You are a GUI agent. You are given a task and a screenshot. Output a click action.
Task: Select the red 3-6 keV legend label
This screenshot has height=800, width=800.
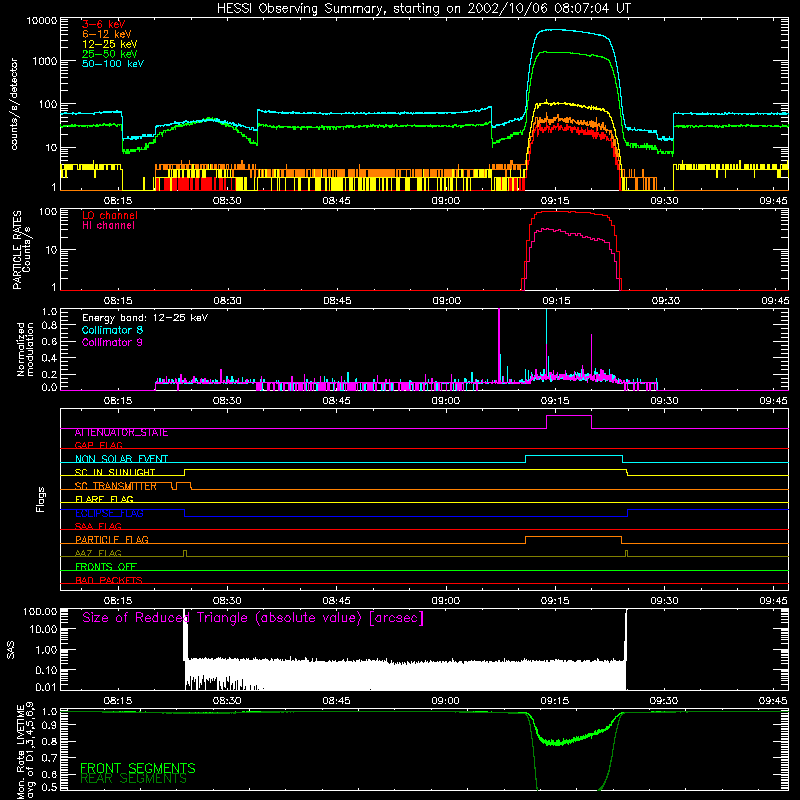103,24
